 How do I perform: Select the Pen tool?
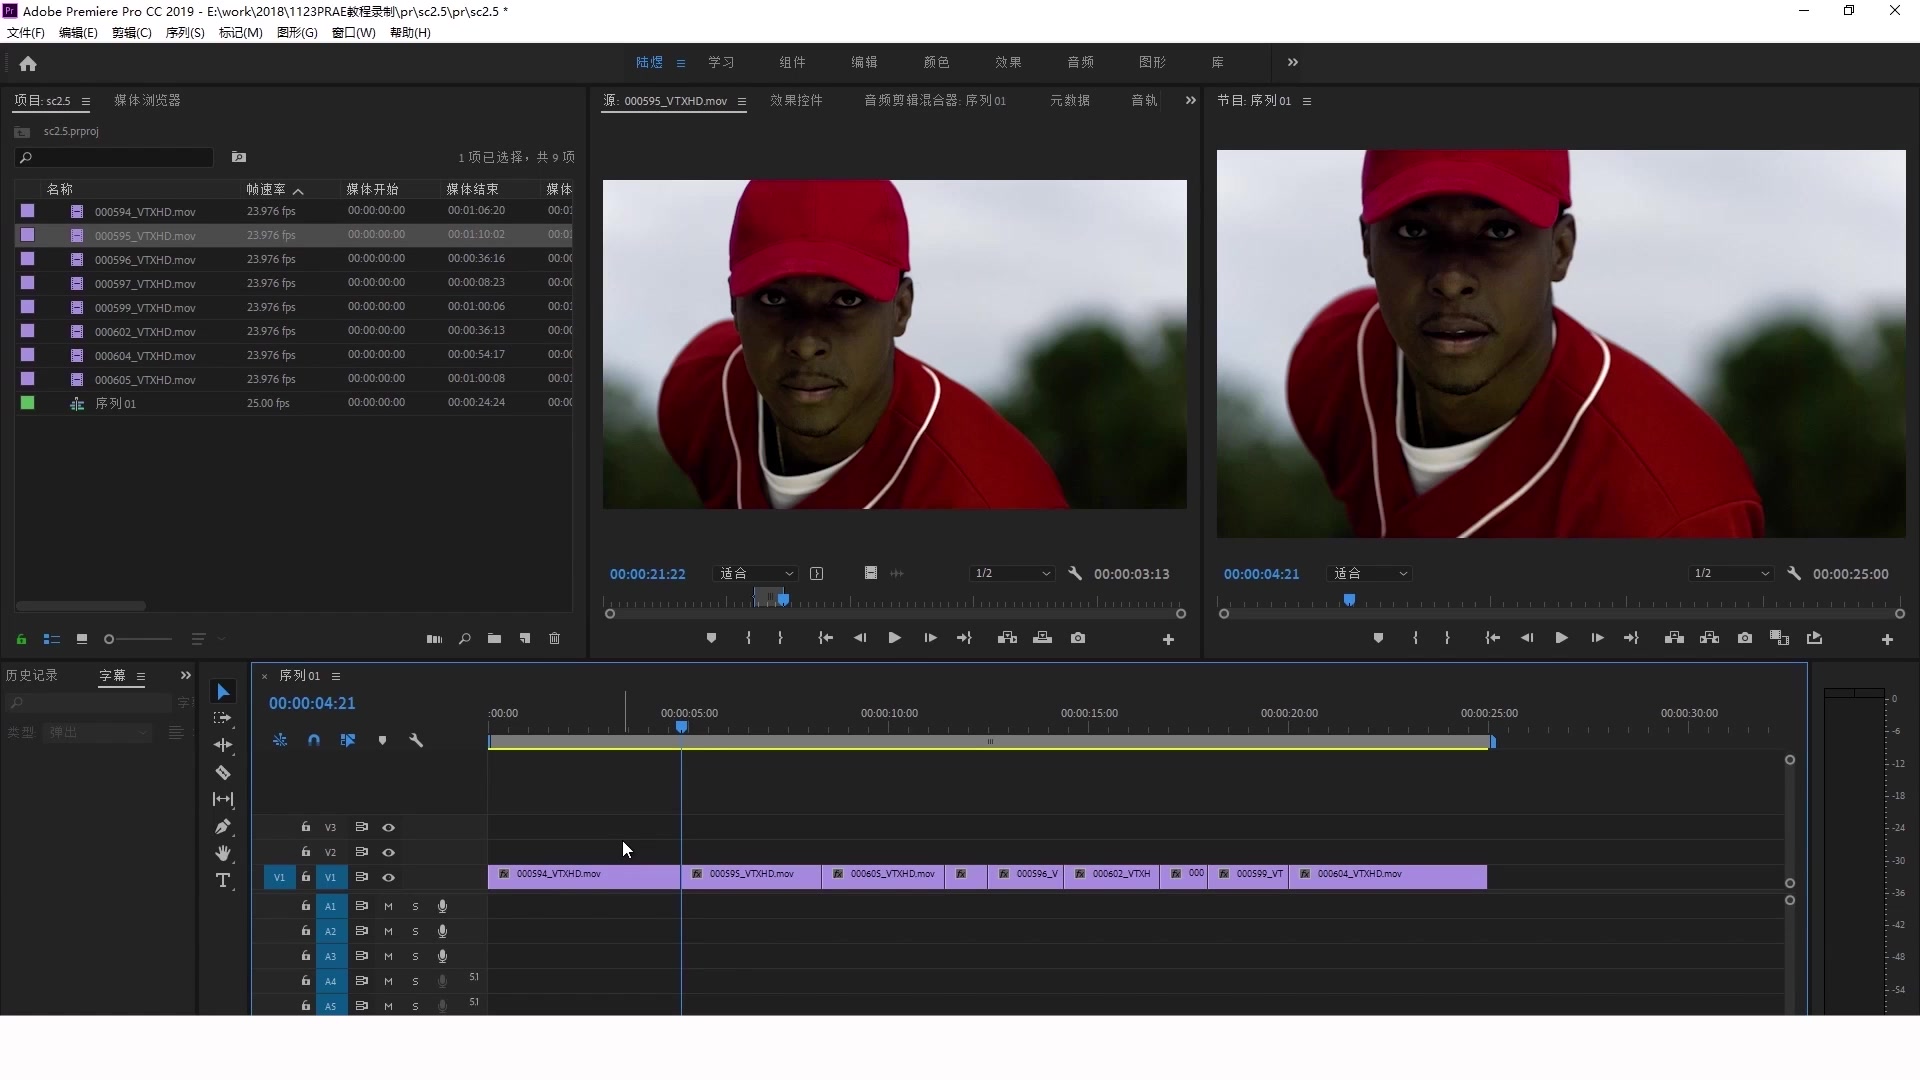coord(223,827)
